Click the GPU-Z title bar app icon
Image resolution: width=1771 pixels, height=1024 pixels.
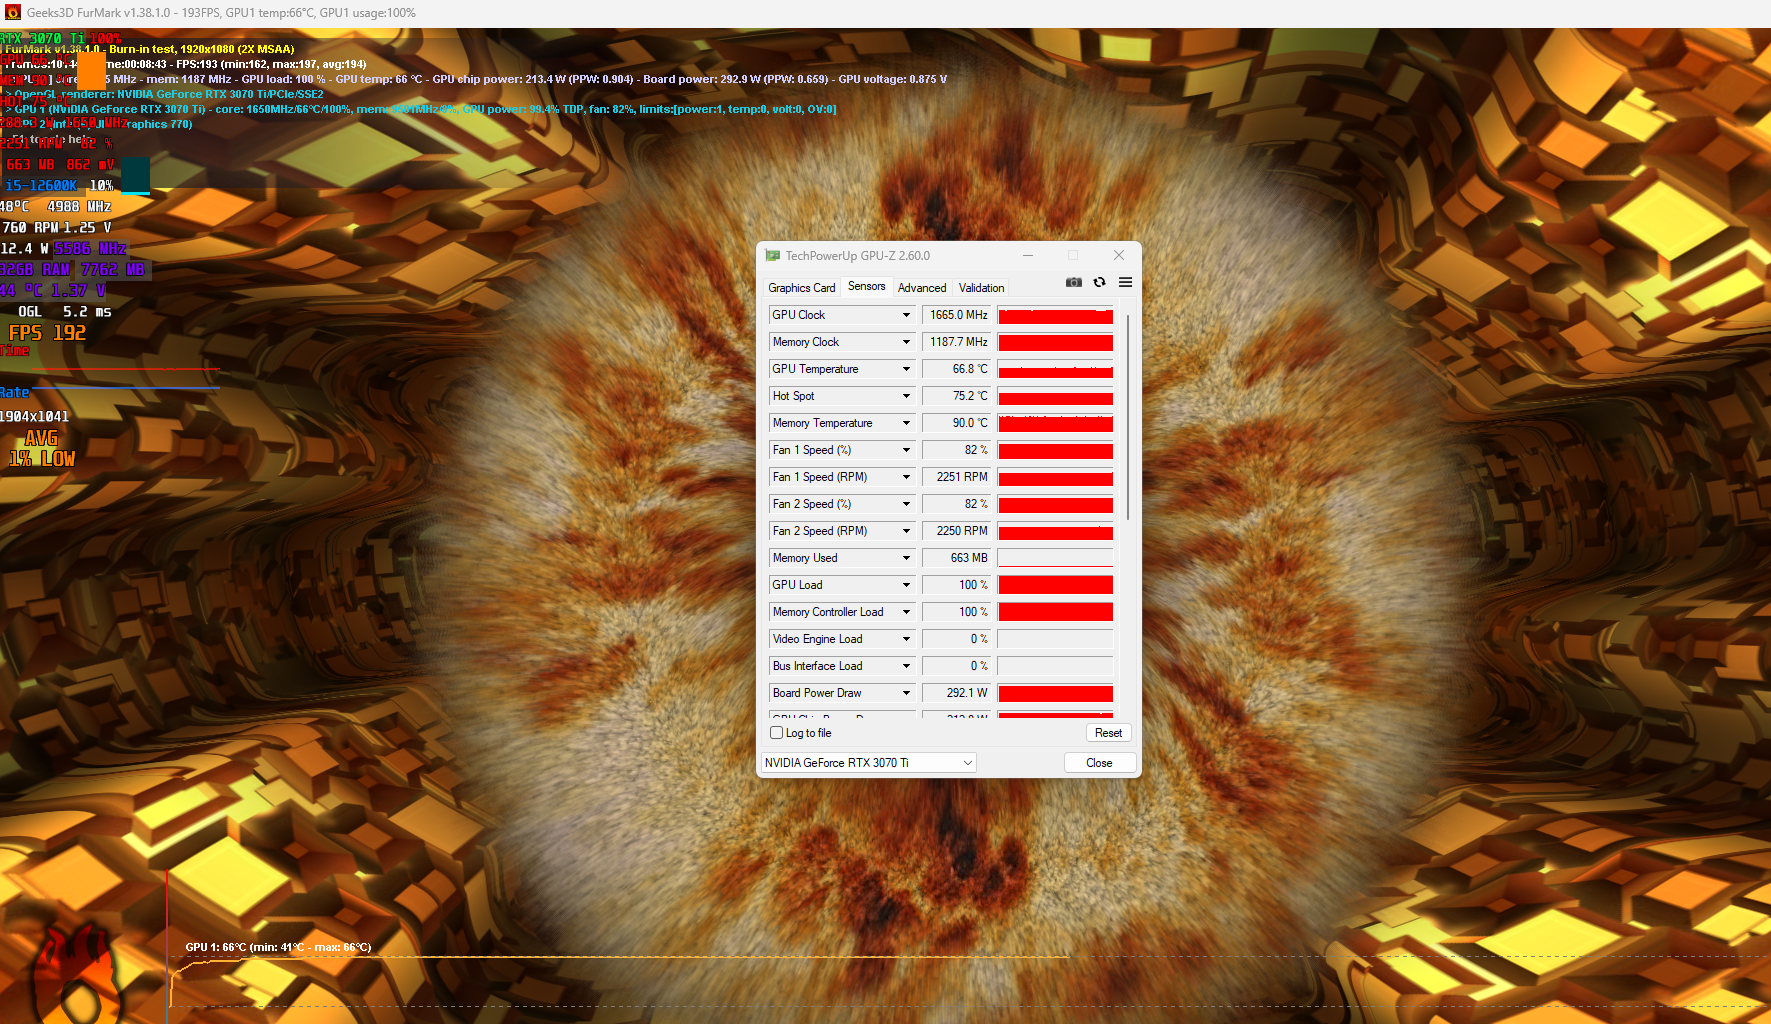pyautogui.click(x=772, y=256)
